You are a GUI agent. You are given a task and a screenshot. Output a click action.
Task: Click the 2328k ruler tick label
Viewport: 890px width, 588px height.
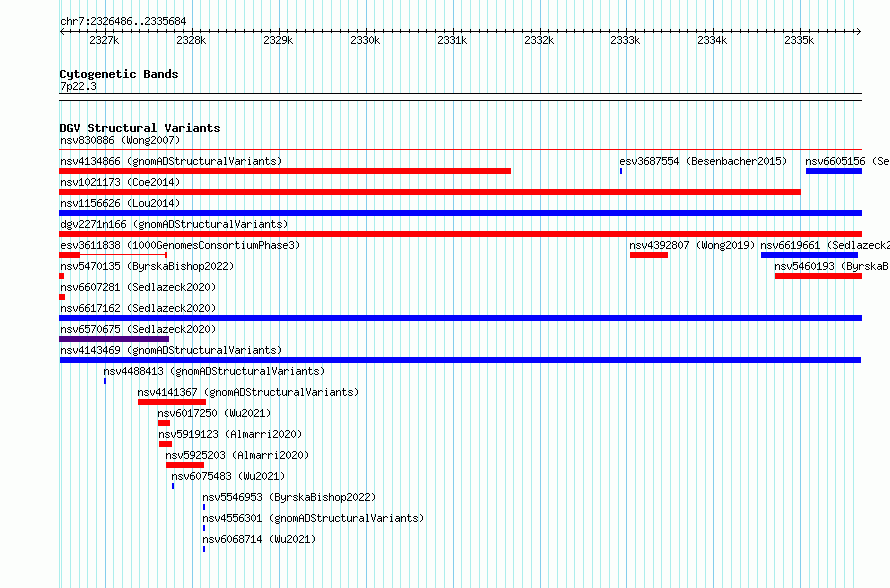click(x=191, y=40)
